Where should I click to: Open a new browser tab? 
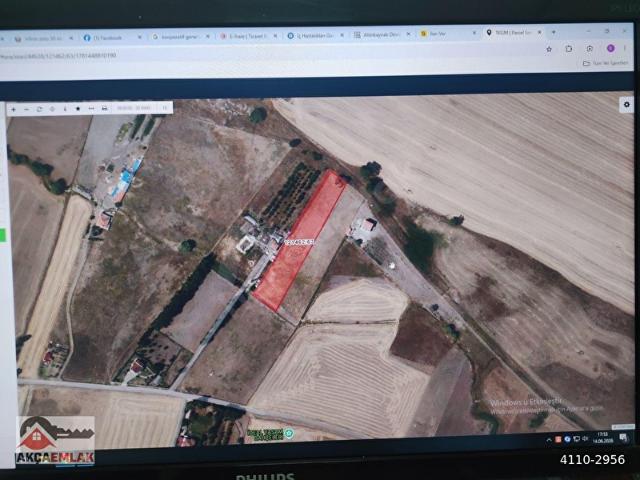pos(553,32)
